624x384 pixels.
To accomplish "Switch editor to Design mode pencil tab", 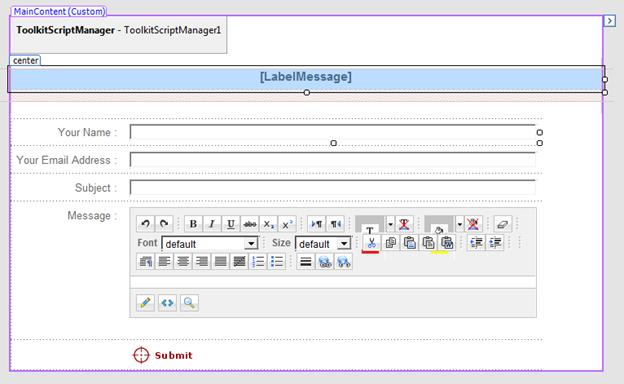I will point(145,303).
